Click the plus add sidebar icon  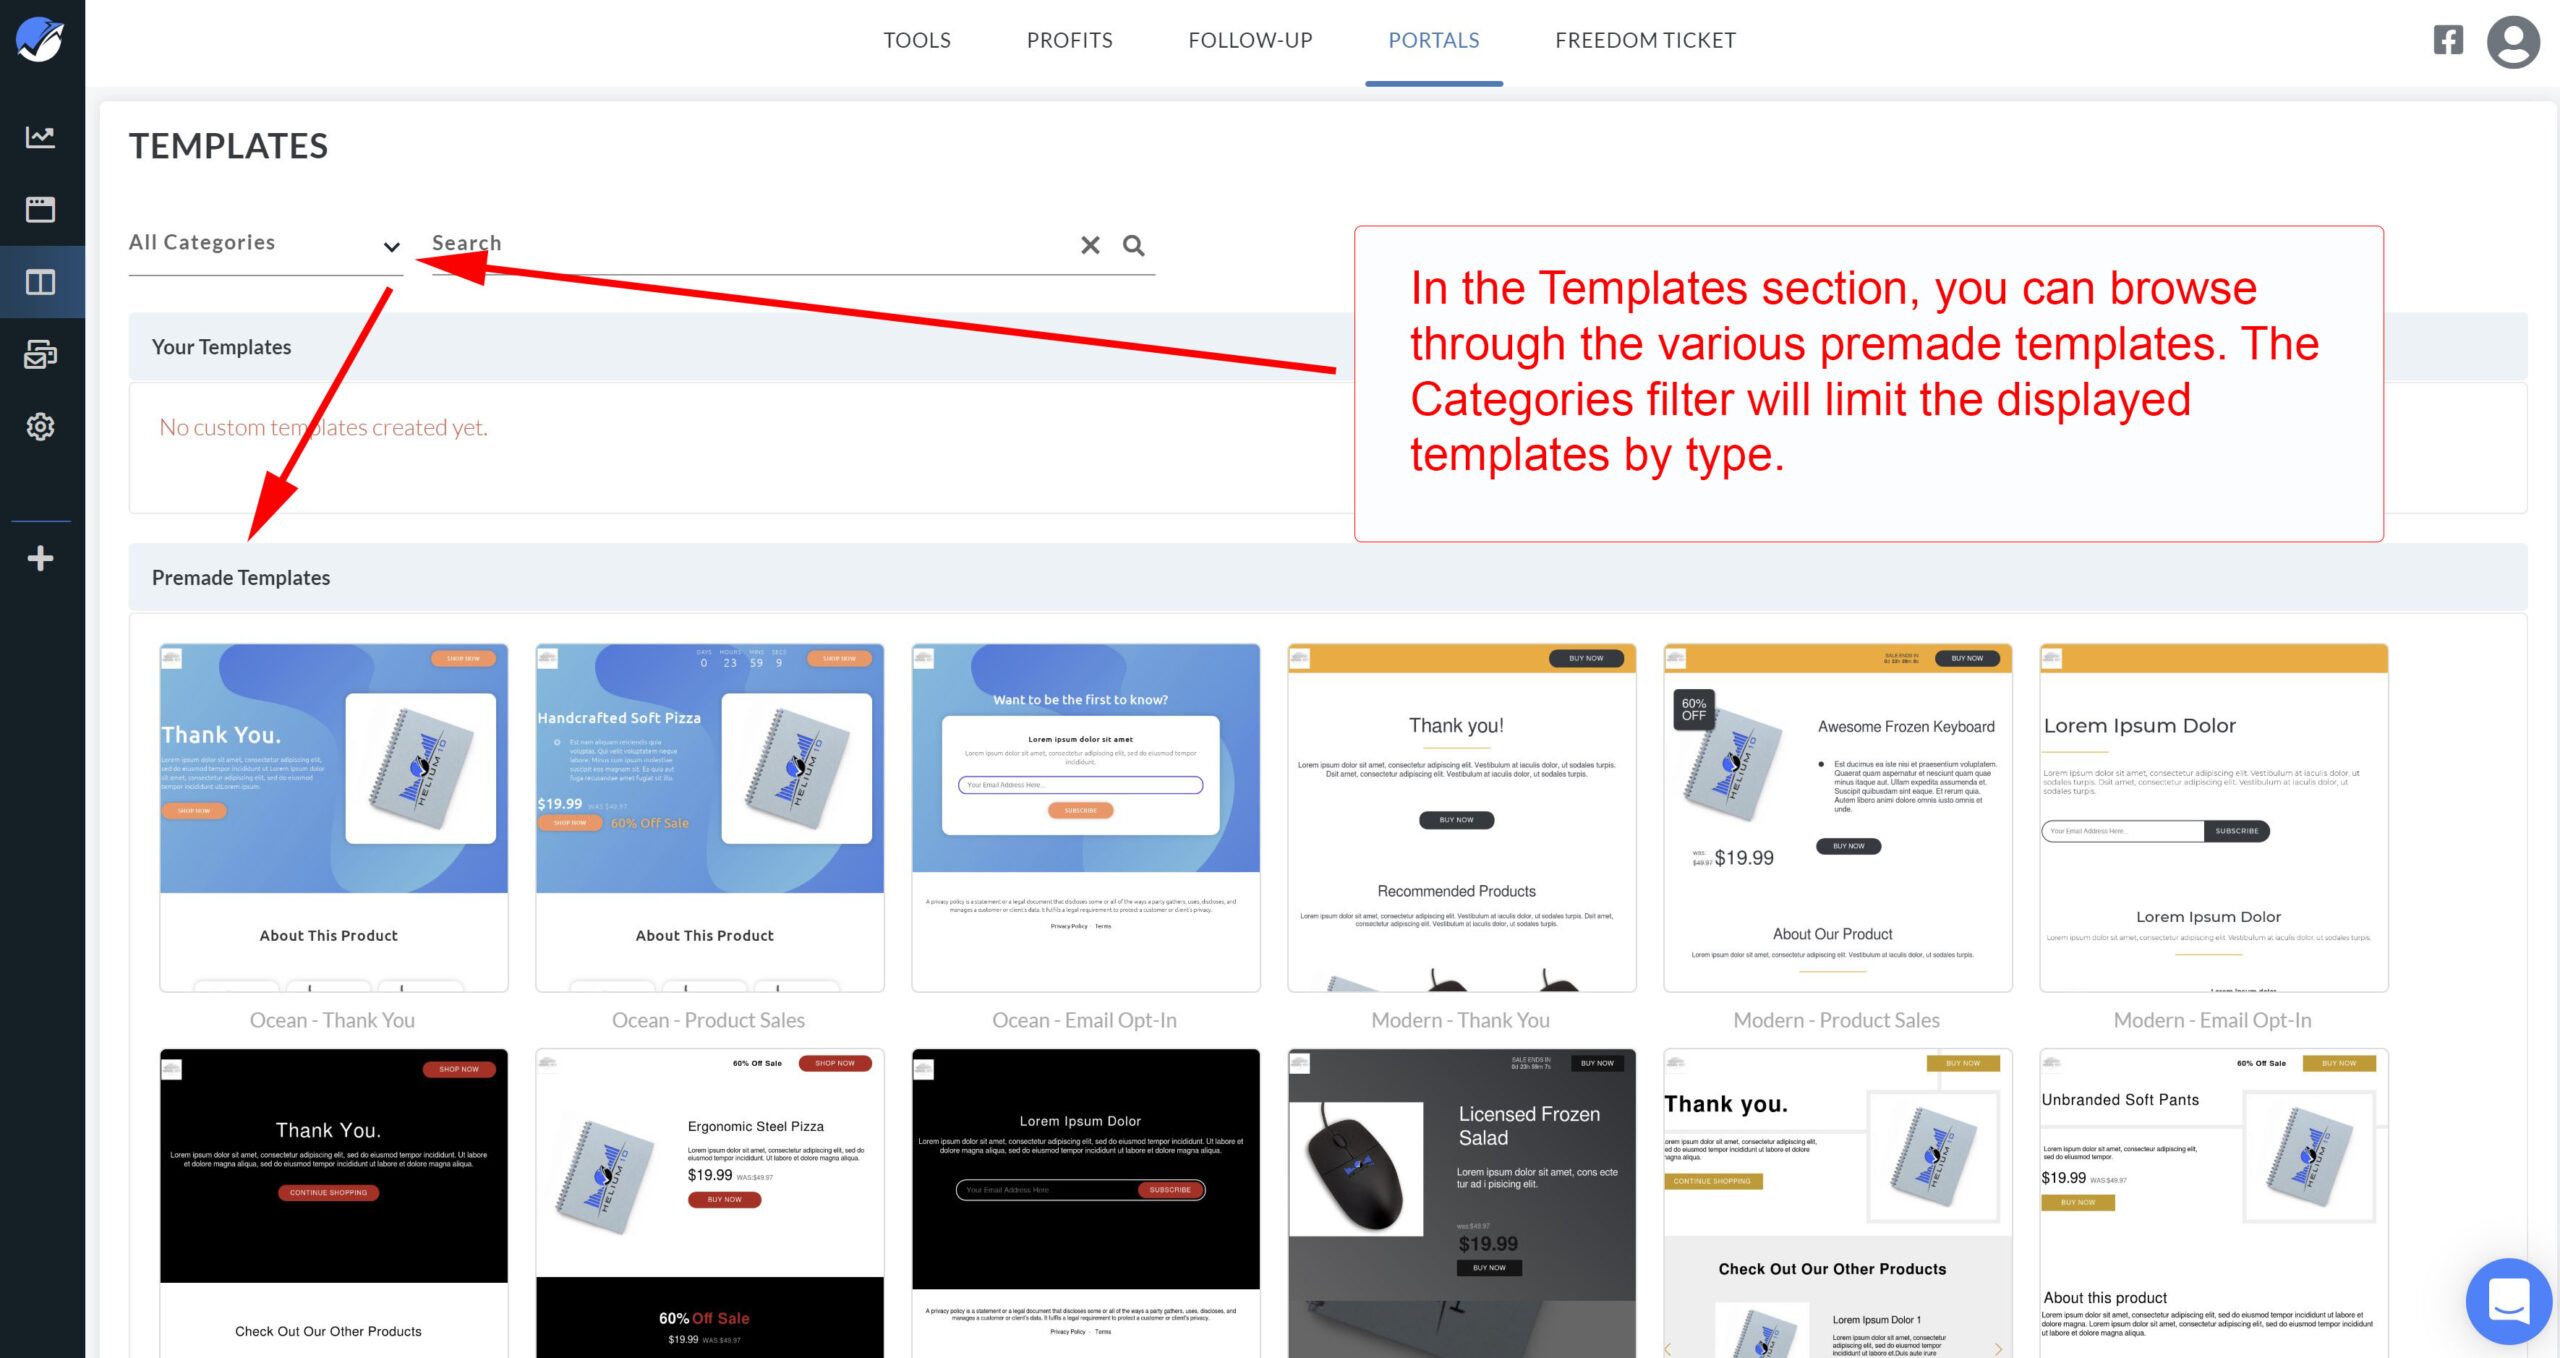tap(40, 558)
